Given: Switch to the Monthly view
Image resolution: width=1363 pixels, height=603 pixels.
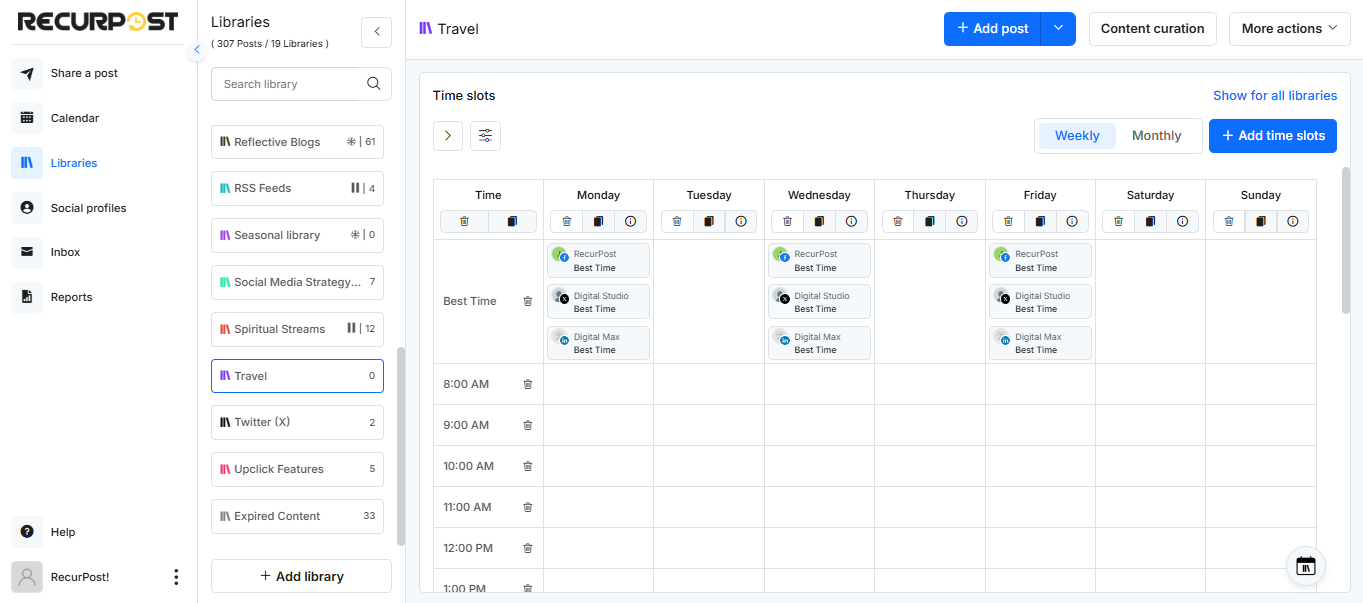Looking at the screenshot, I should point(1157,136).
